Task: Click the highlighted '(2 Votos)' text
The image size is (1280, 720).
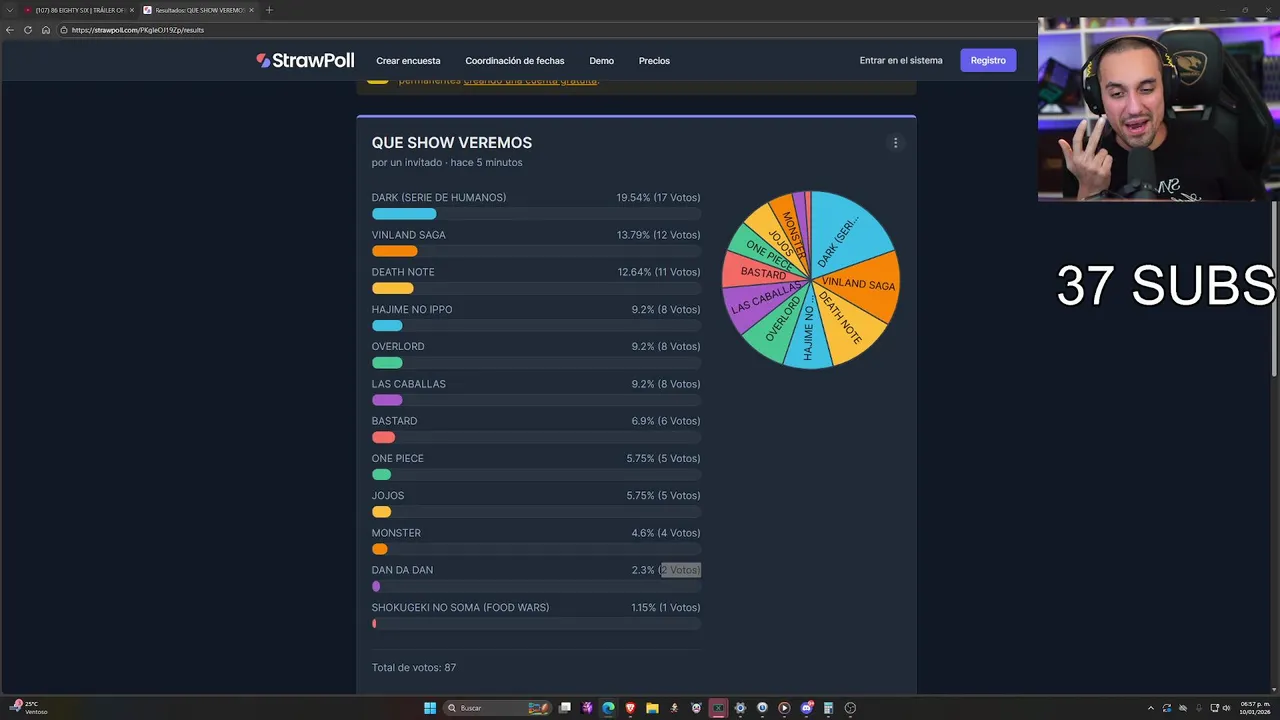Action: [x=680, y=570]
